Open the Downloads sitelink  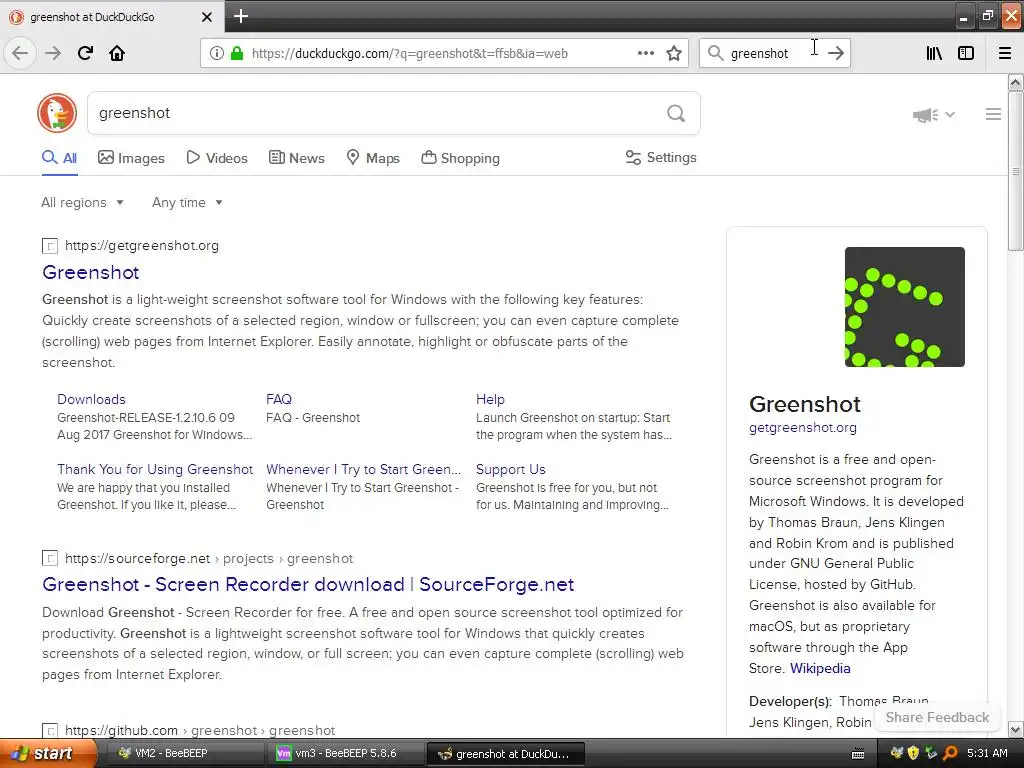(91, 399)
